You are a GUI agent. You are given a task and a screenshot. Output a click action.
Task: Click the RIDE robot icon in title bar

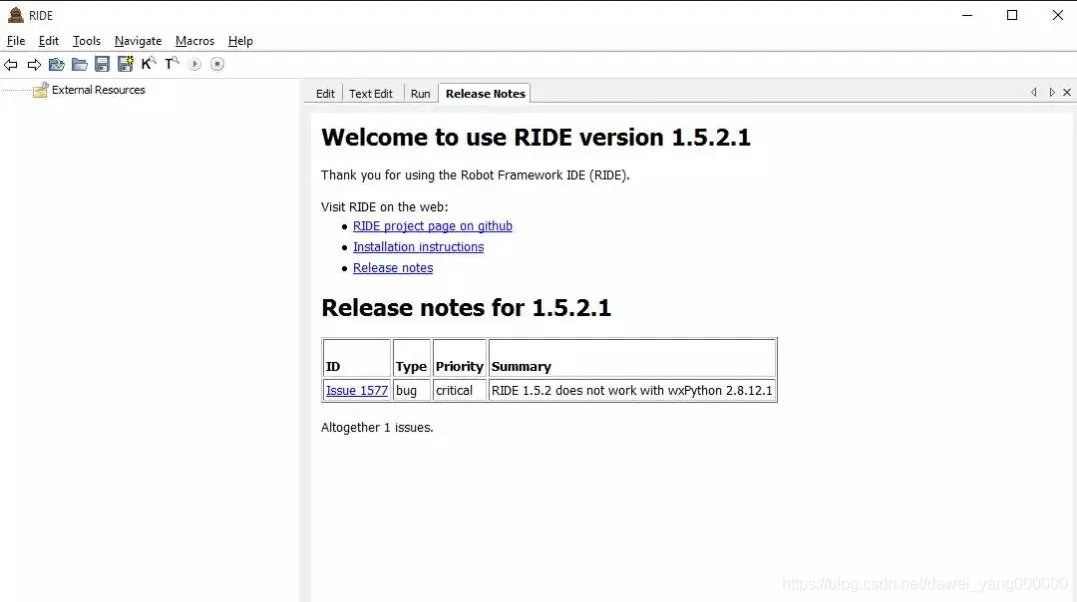[15, 15]
